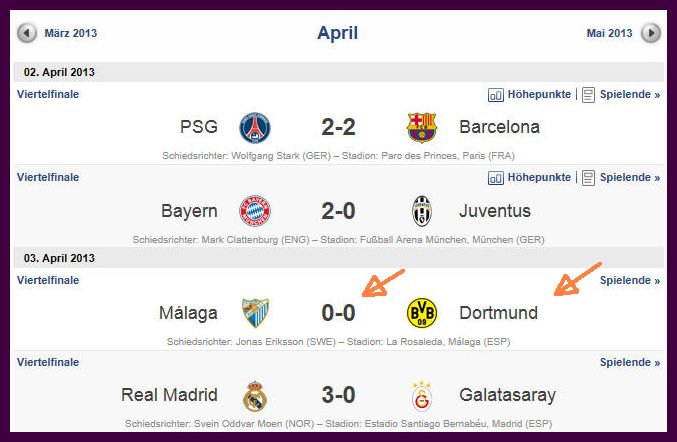Go to Mai 2013 fixtures
Viewport: 677px width, 442px height.
coord(609,33)
